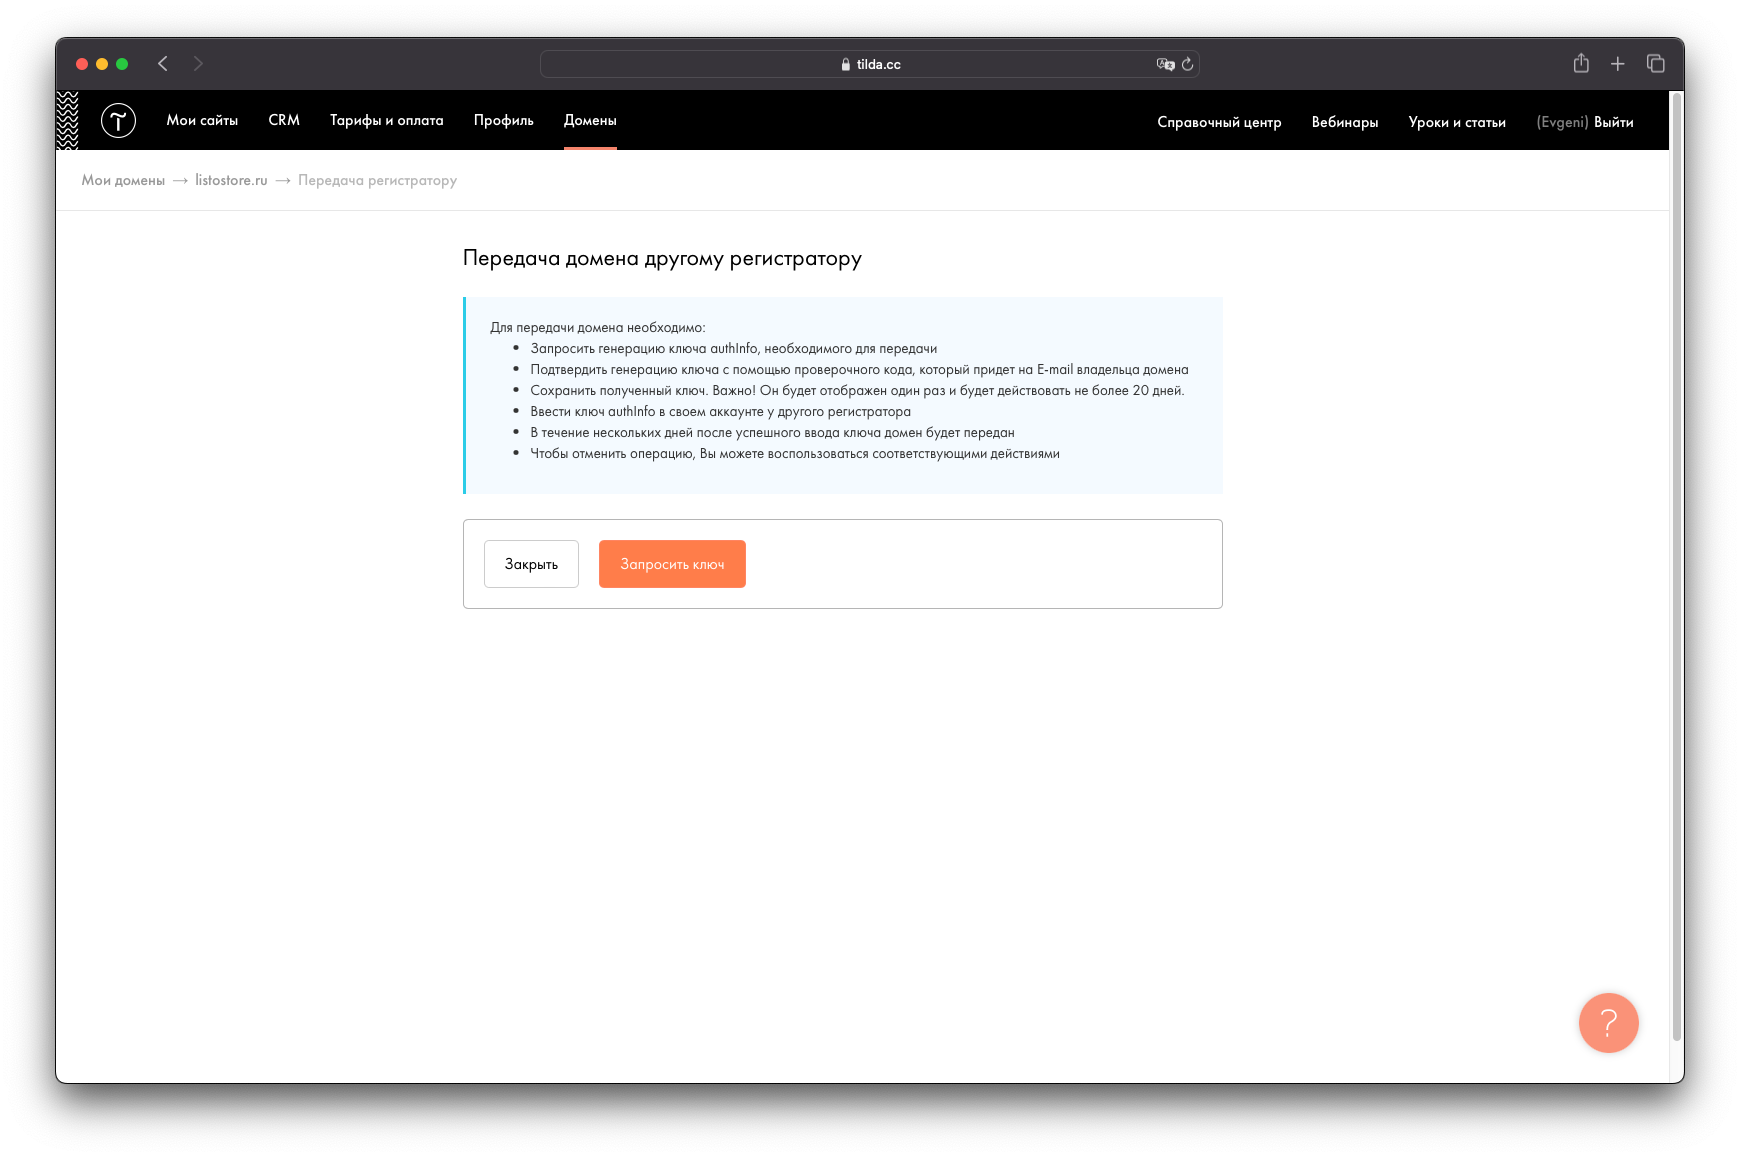The image size is (1740, 1157).
Task: Click the Tilda logo icon
Action: pos(118,121)
